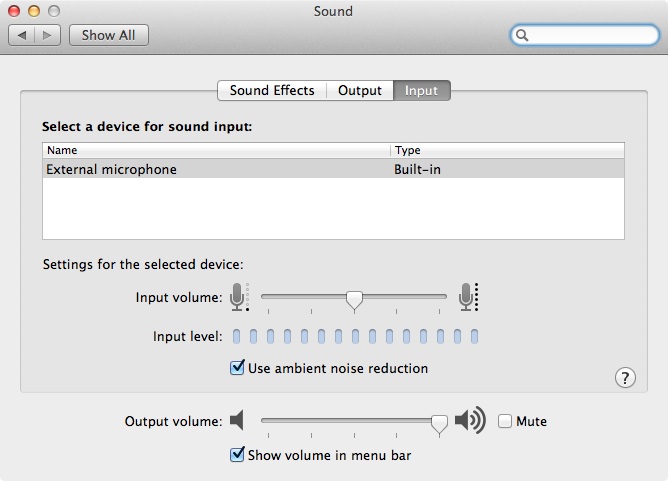This screenshot has height=481, width=668.
Task: Switch to the Output tab
Action: point(360,90)
